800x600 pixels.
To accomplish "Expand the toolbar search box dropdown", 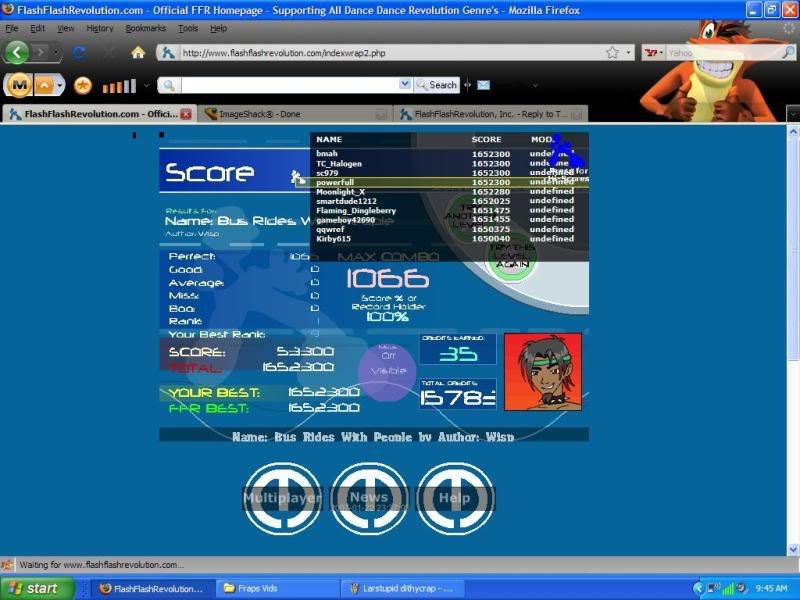I will tap(405, 85).
